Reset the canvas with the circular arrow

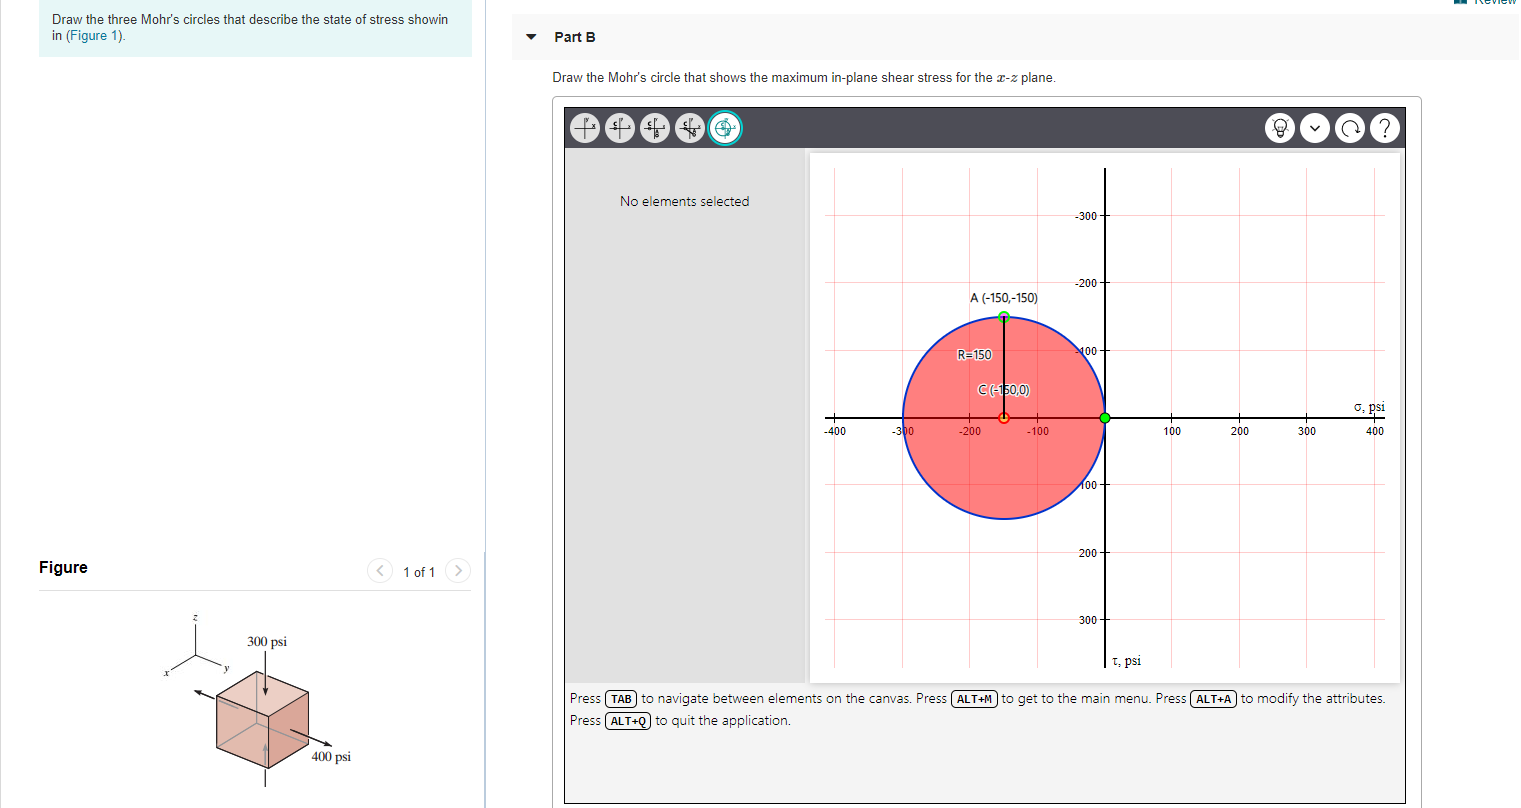point(1350,128)
